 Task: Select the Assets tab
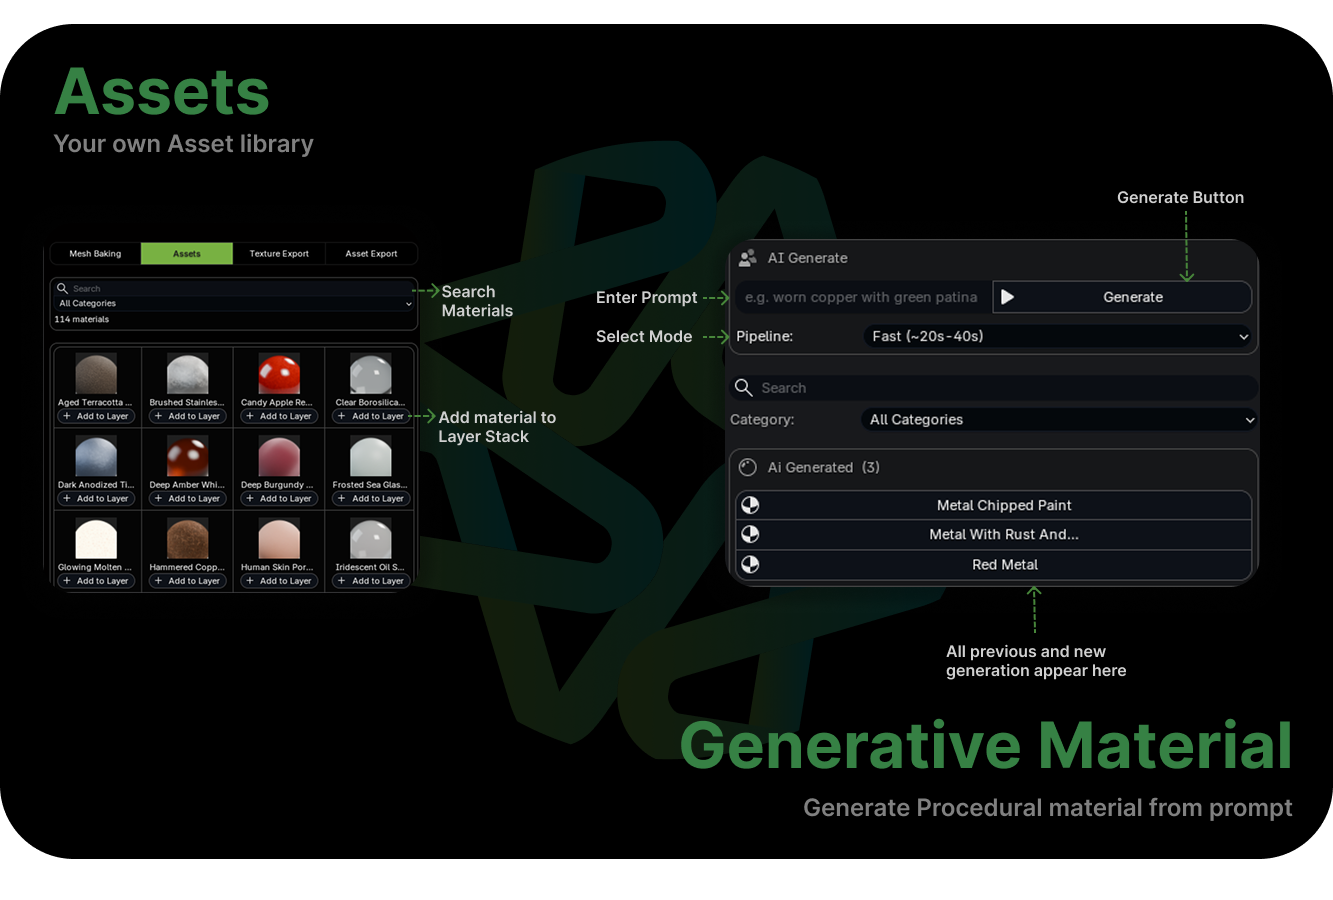tap(187, 254)
